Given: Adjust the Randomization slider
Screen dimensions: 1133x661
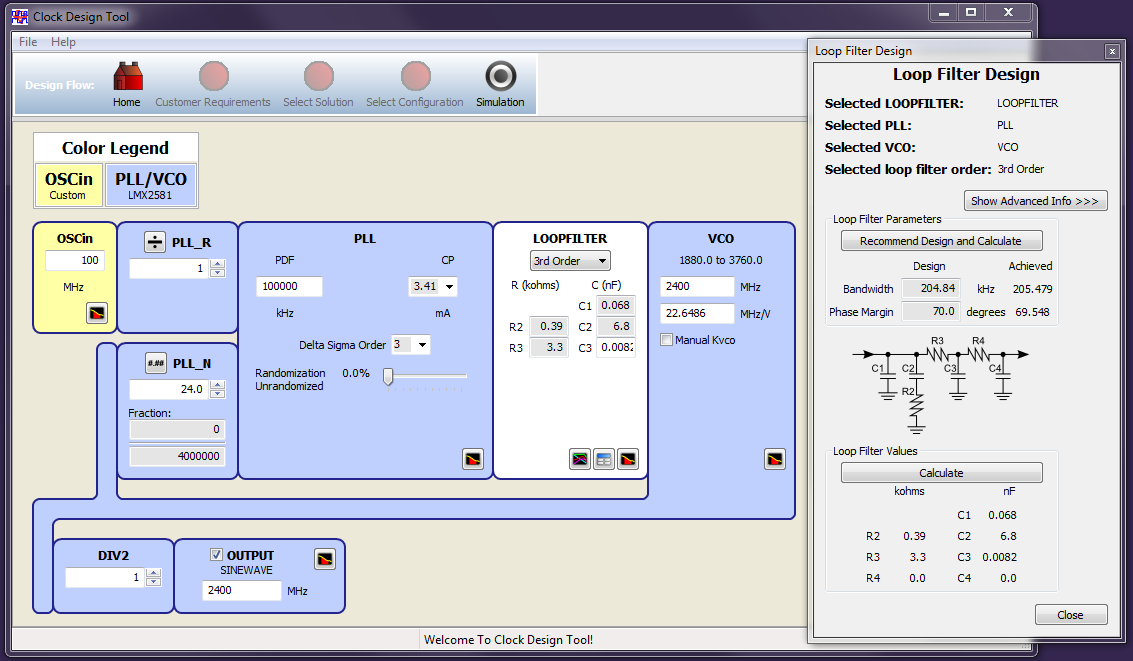Looking at the screenshot, I should point(388,376).
